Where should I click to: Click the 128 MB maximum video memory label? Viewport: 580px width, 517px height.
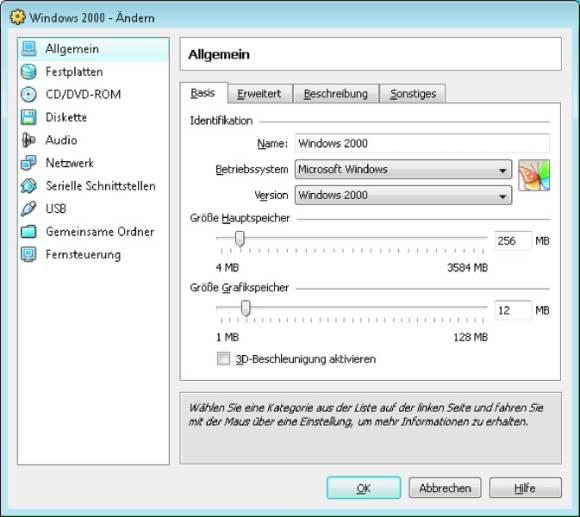[x=470, y=337]
